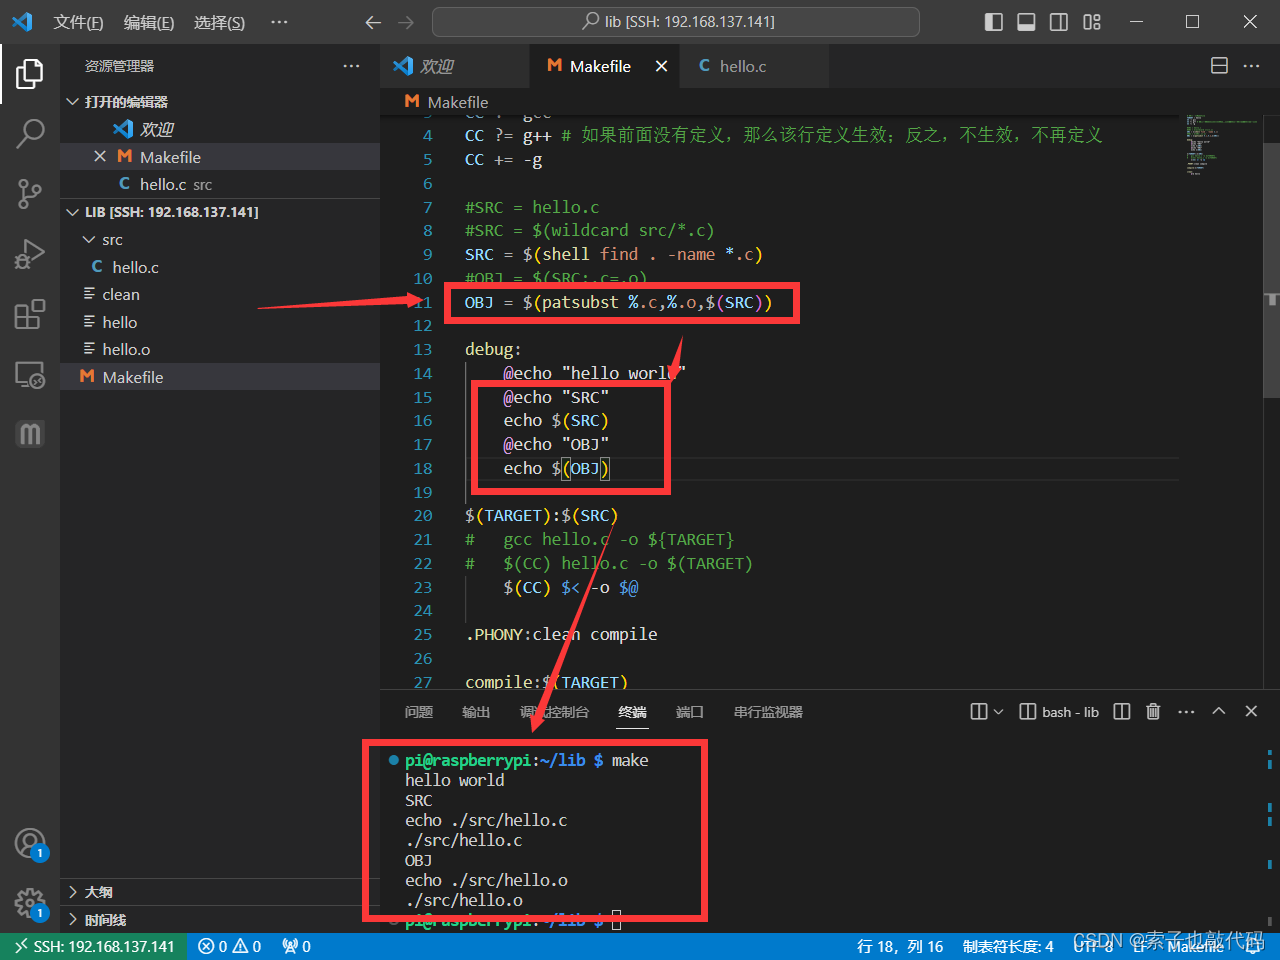The image size is (1280, 960).
Task: Open the bash - lib terminal entry
Action: click(x=1059, y=711)
